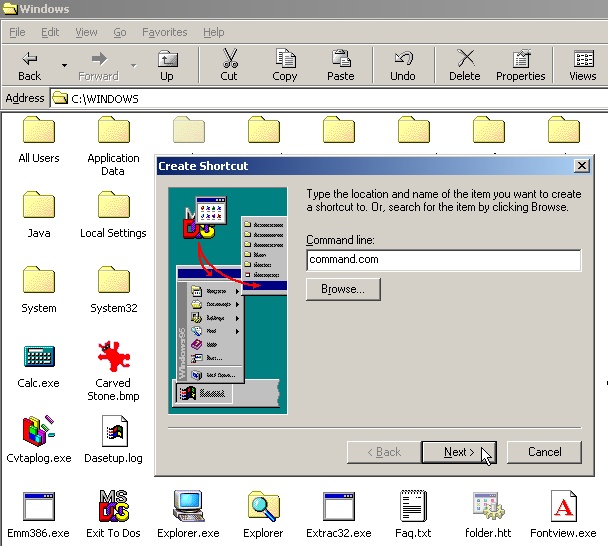Click Next in Create Shortcut dialog
This screenshot has height=546, width=608.
[459, 452]
